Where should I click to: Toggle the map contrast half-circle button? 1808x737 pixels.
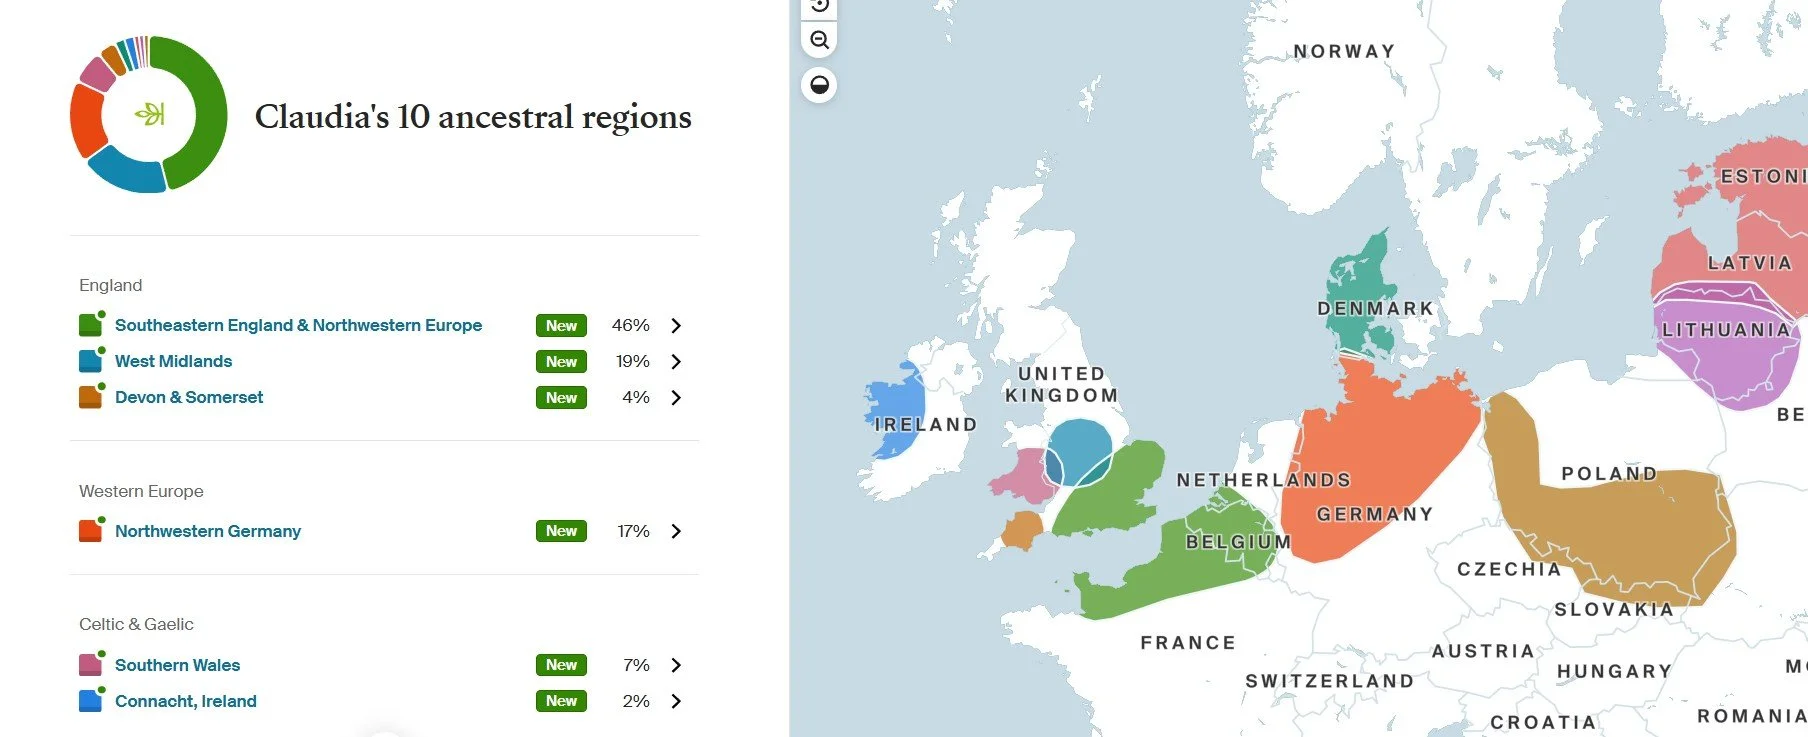coord(820,85)
